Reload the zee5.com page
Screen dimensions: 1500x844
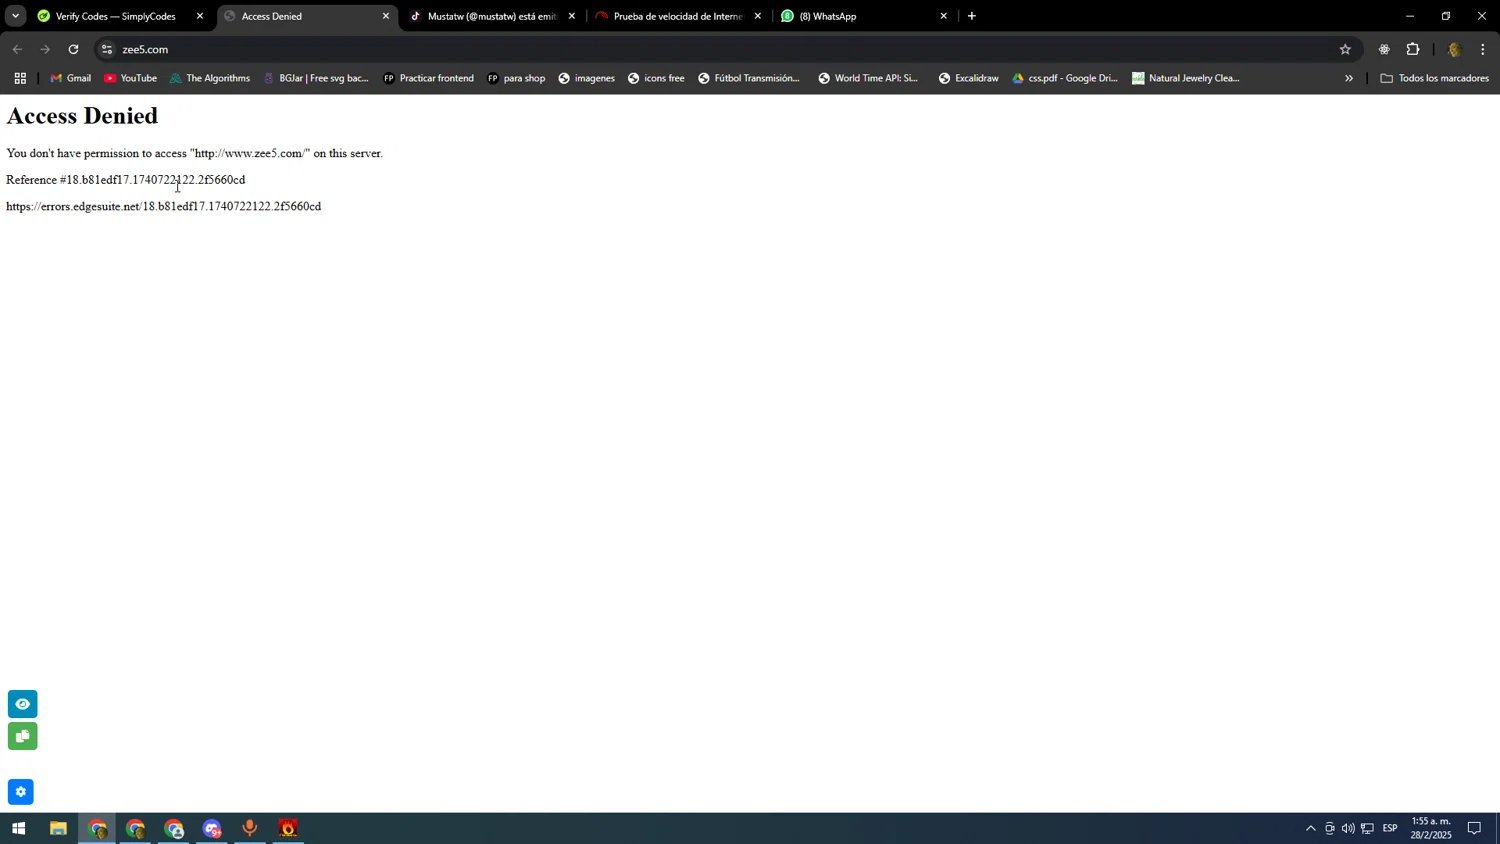click(x=73, y=49)
